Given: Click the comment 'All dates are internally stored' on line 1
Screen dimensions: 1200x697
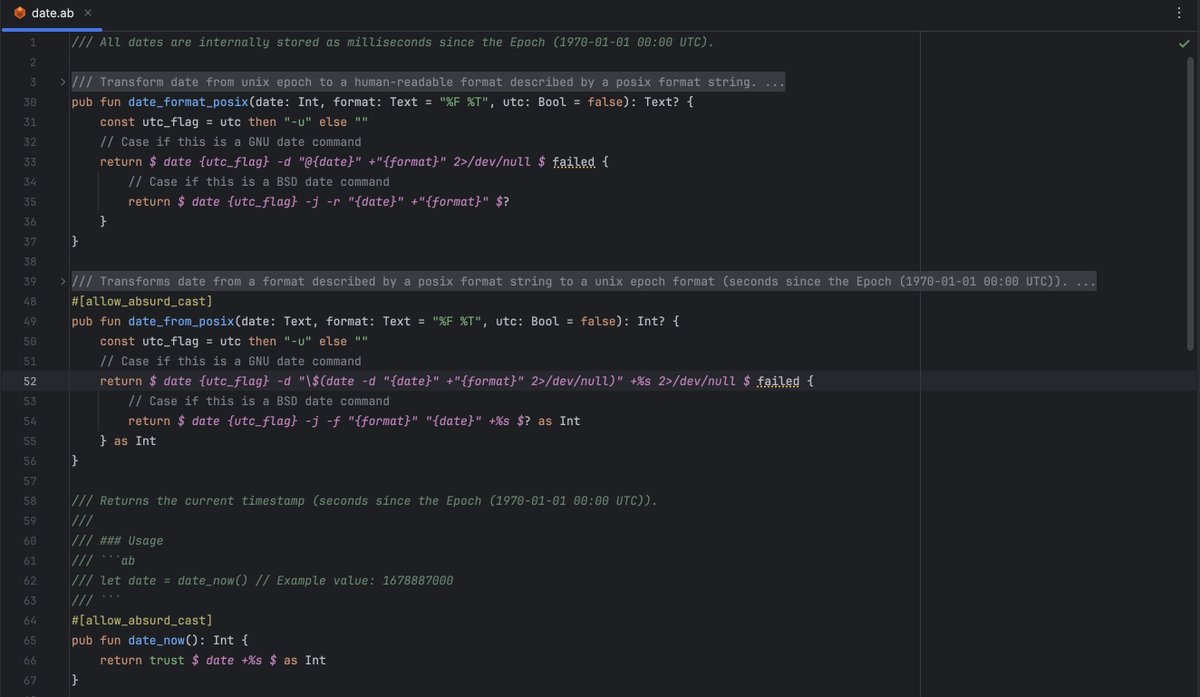Looking at the screenshot, I should coord(208,42).
